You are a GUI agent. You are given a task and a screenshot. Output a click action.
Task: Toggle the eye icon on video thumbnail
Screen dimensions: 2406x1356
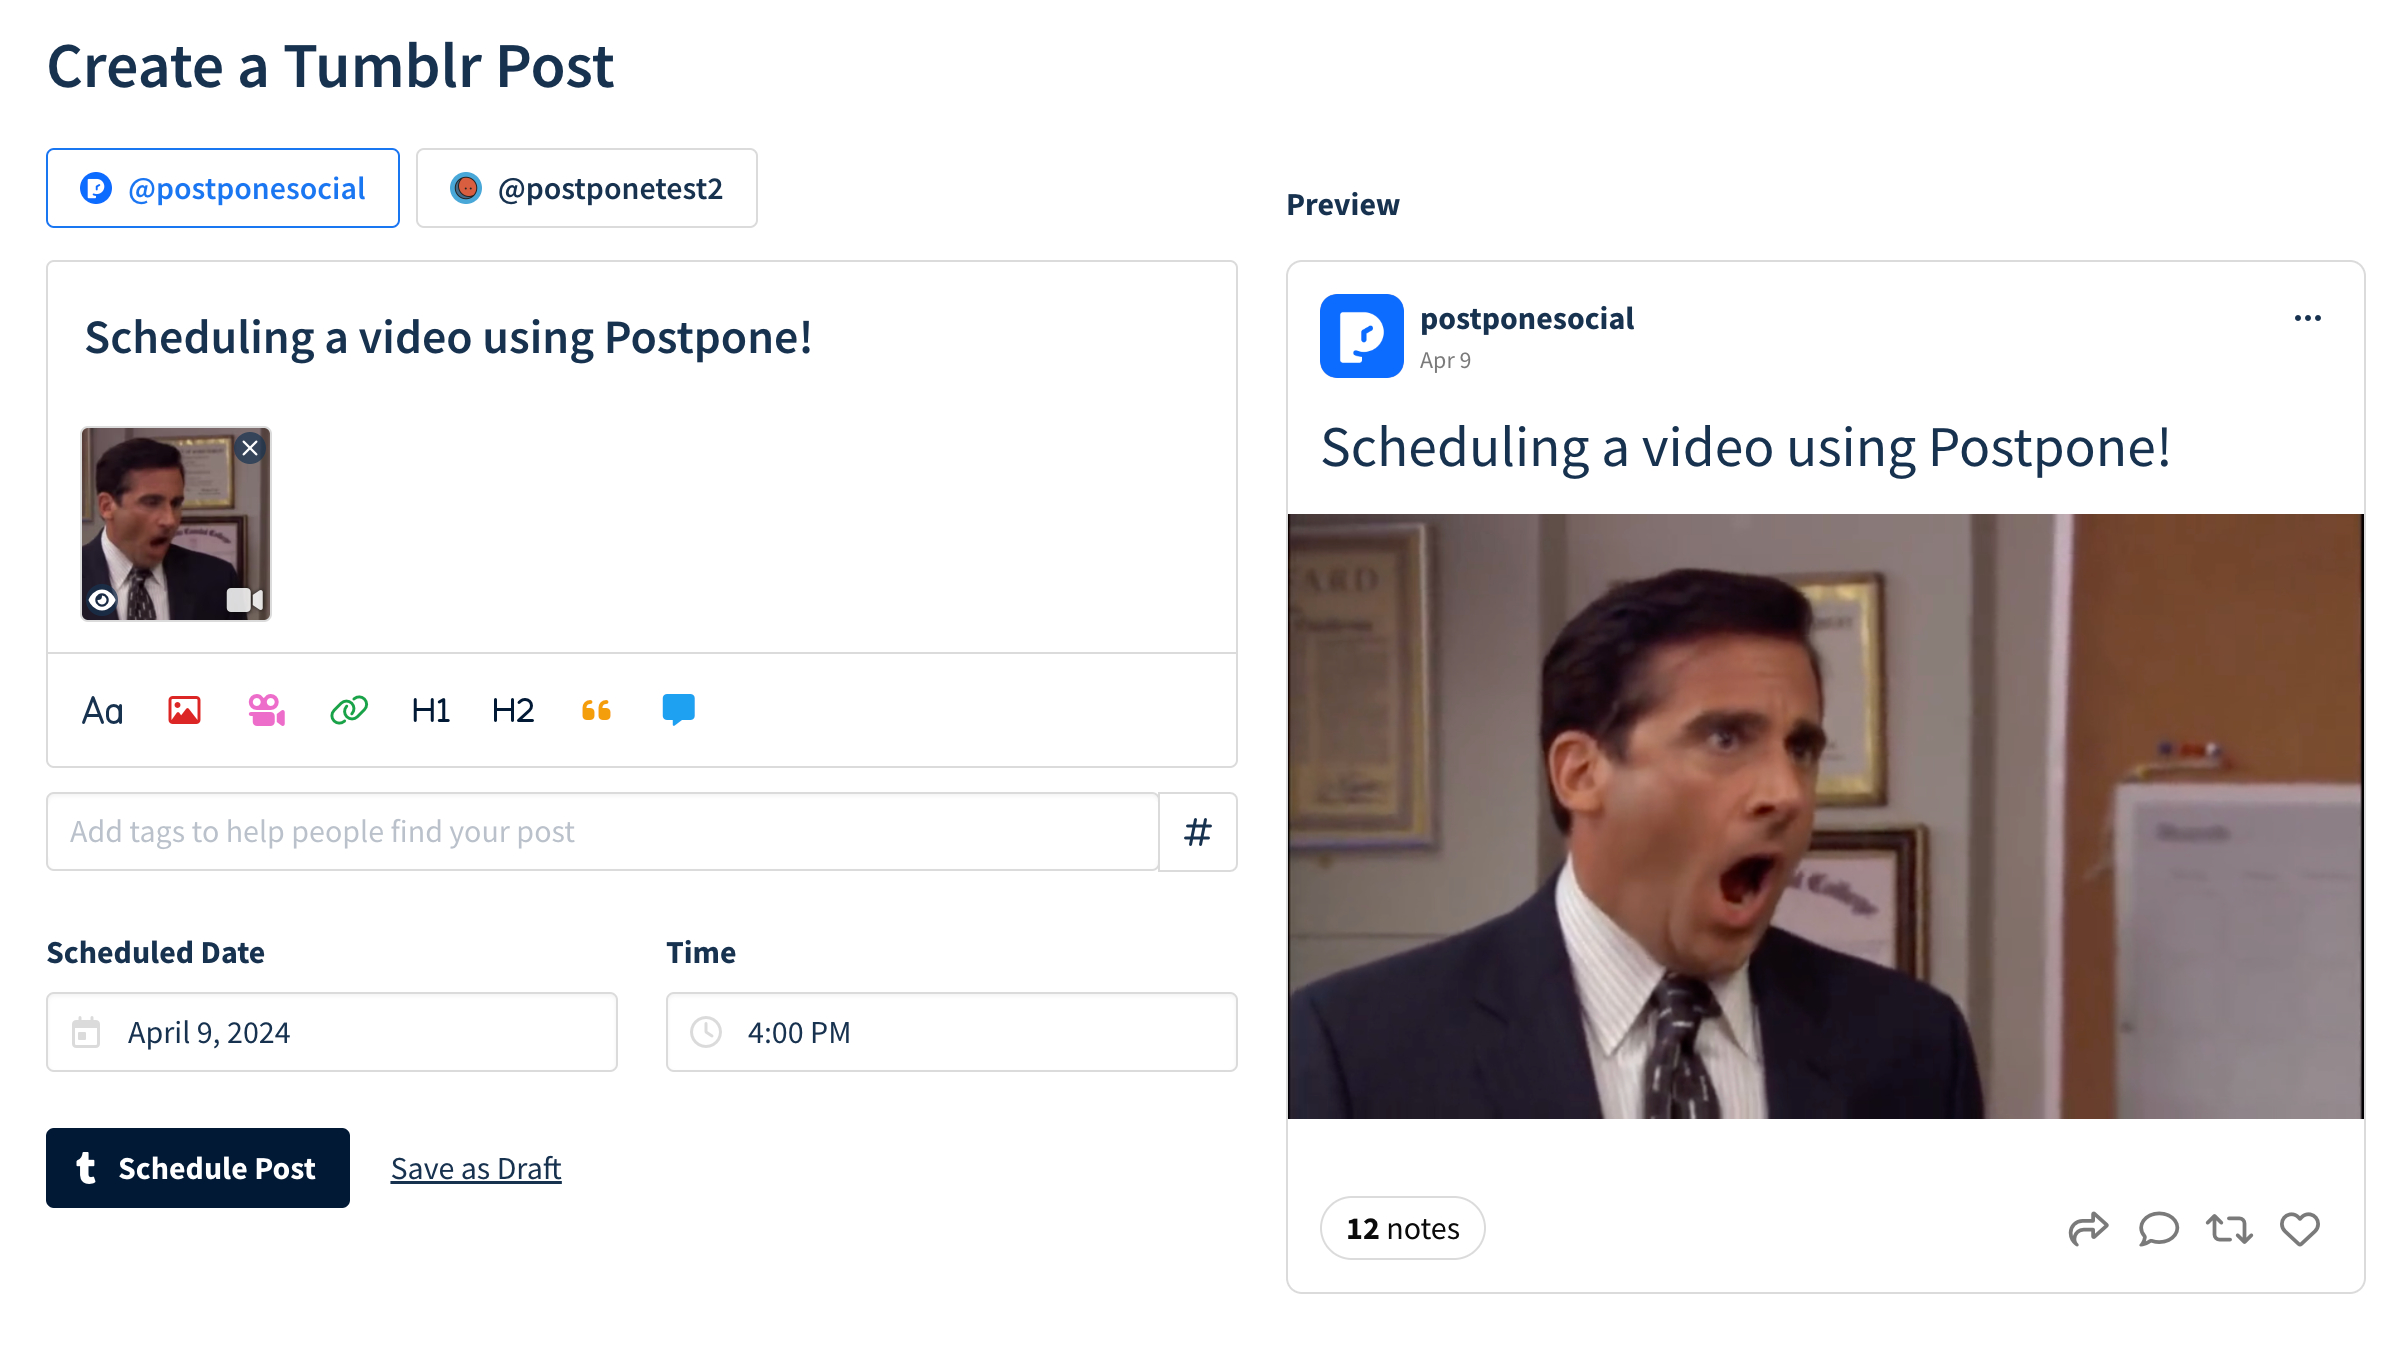[x=102, y=600]
